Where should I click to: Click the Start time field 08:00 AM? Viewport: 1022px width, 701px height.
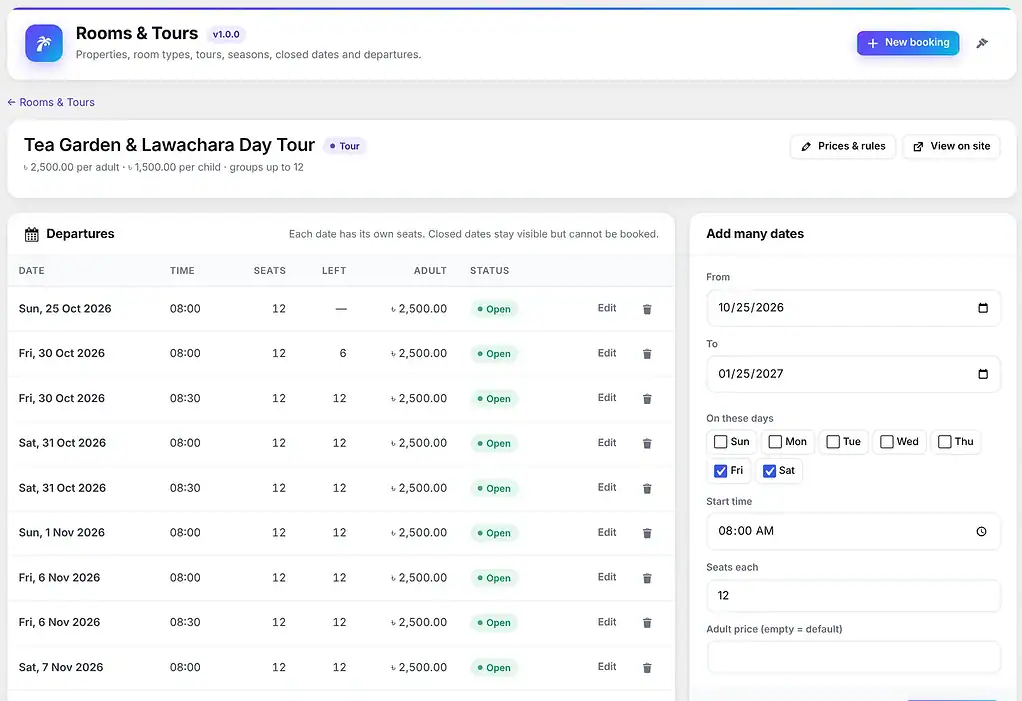point(853,532)
